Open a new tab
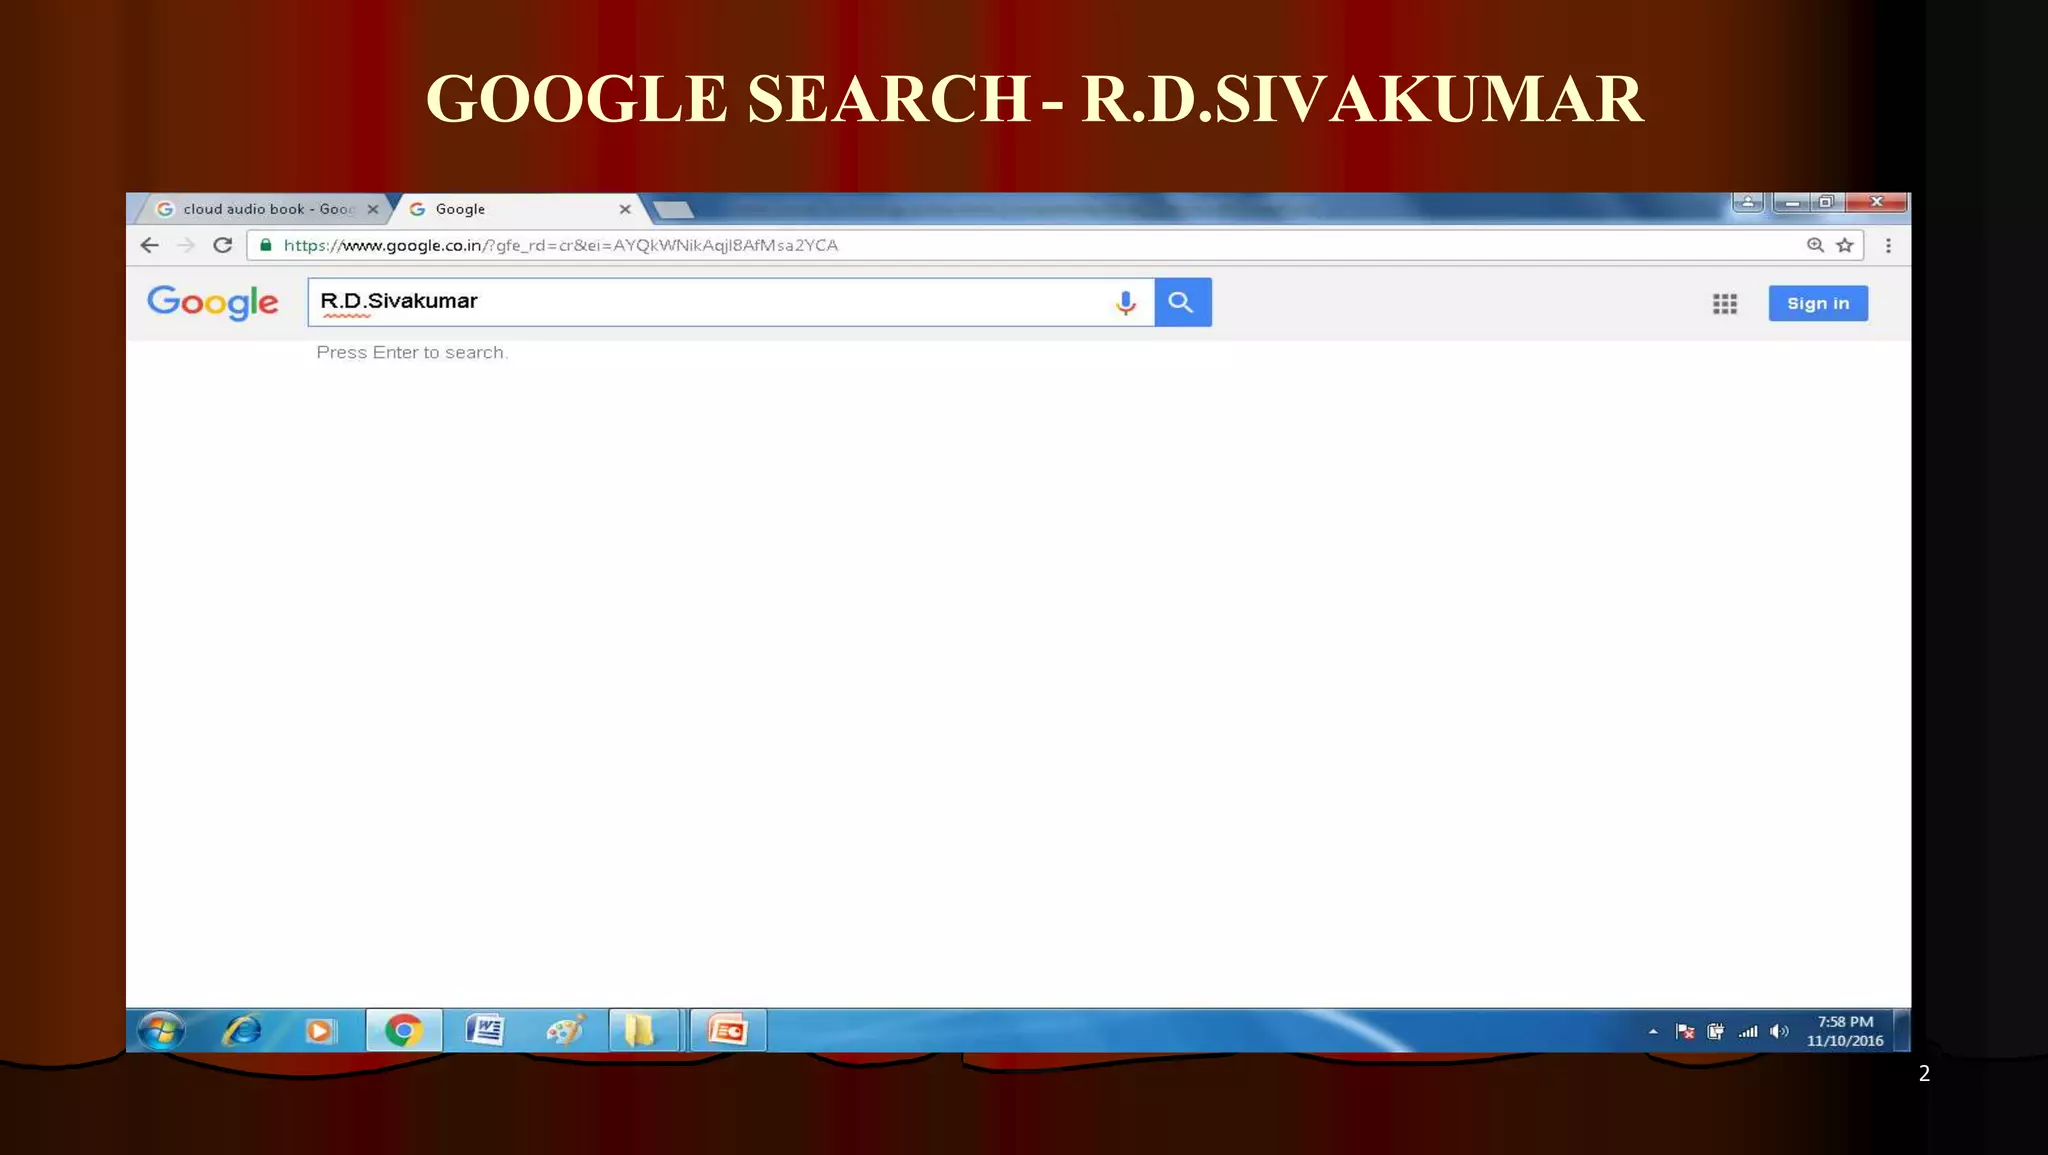 click(673, 209)
